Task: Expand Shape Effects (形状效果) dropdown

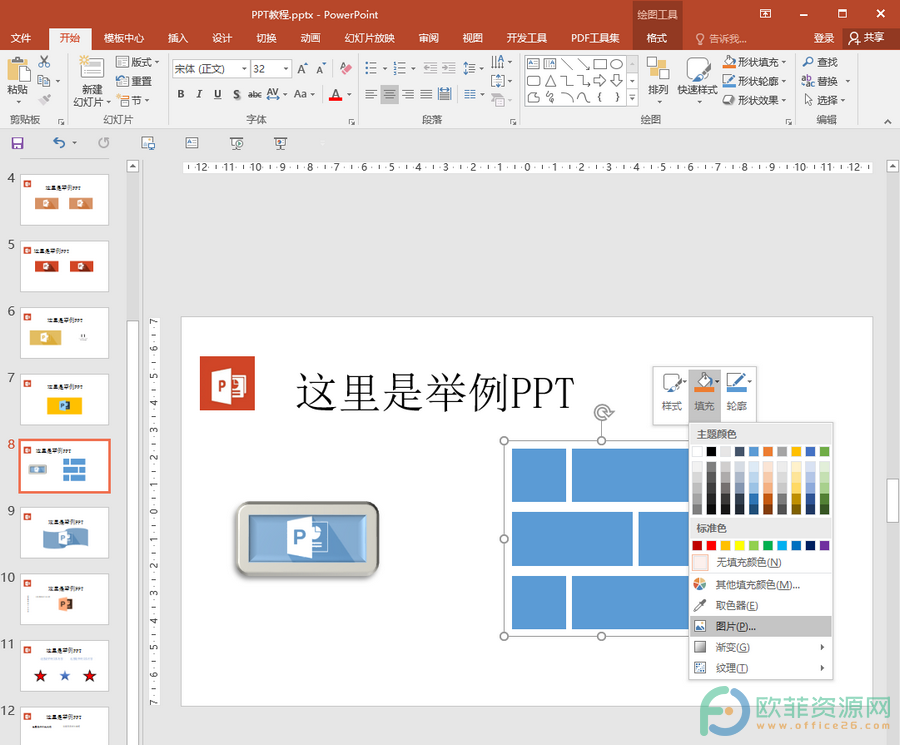Action: (x=755, y=100)
